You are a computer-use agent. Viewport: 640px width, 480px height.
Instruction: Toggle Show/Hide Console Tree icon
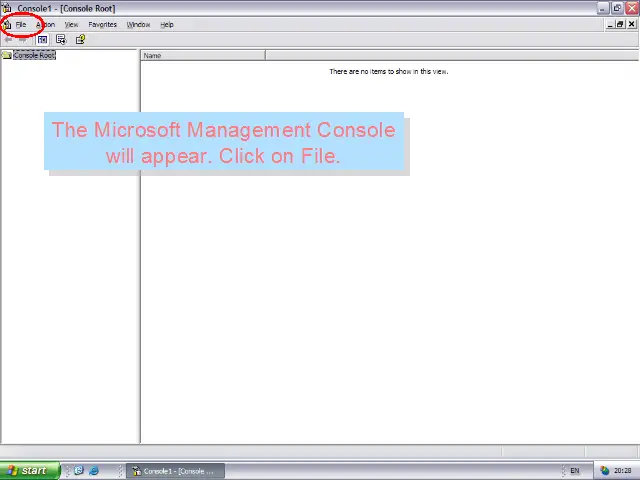pyautogui.click(x=42, y=40)
